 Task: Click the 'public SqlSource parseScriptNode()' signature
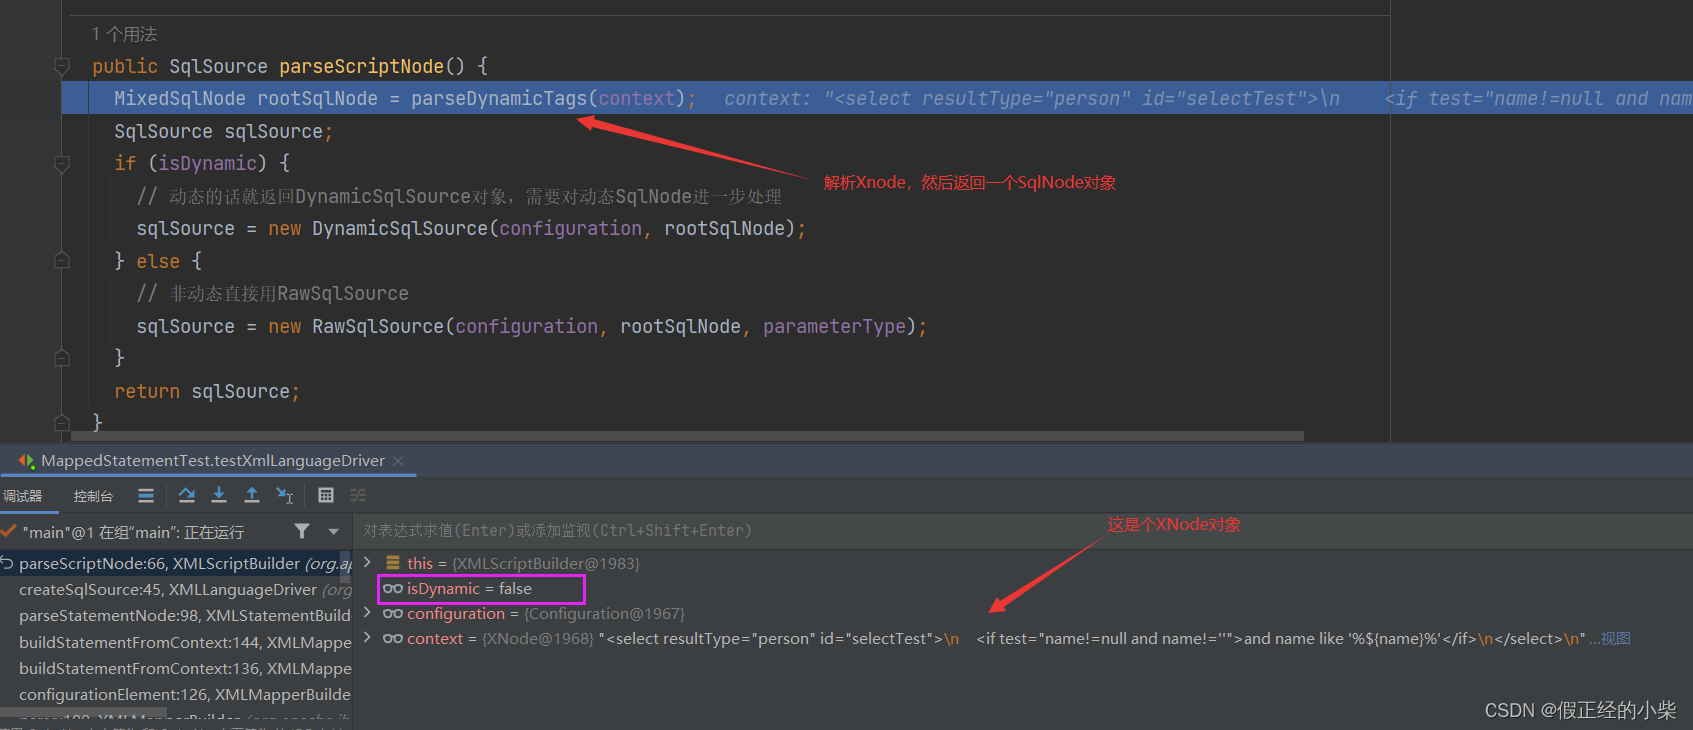tap(279, 66)
